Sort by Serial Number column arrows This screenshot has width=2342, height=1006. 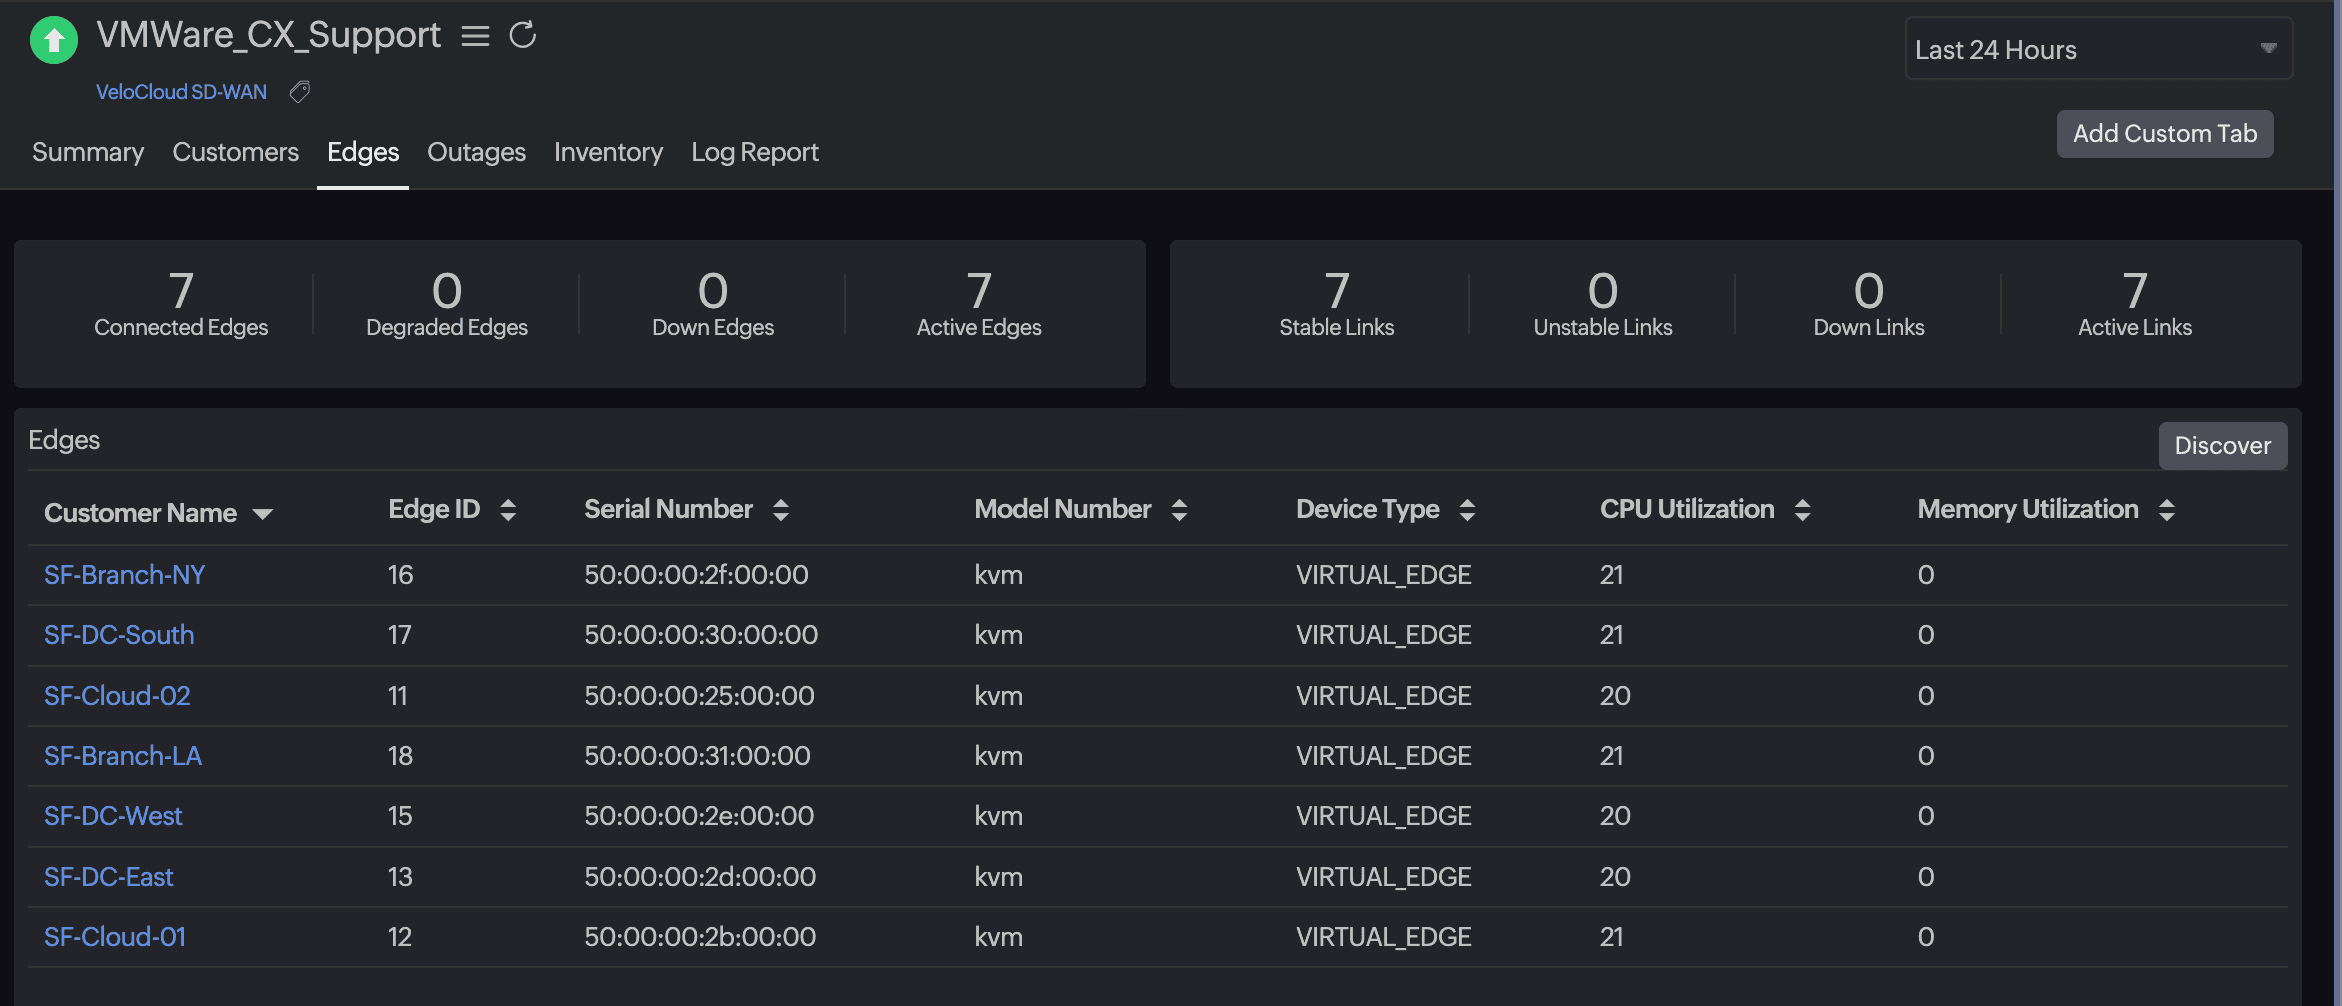click(x=781, y=510)
